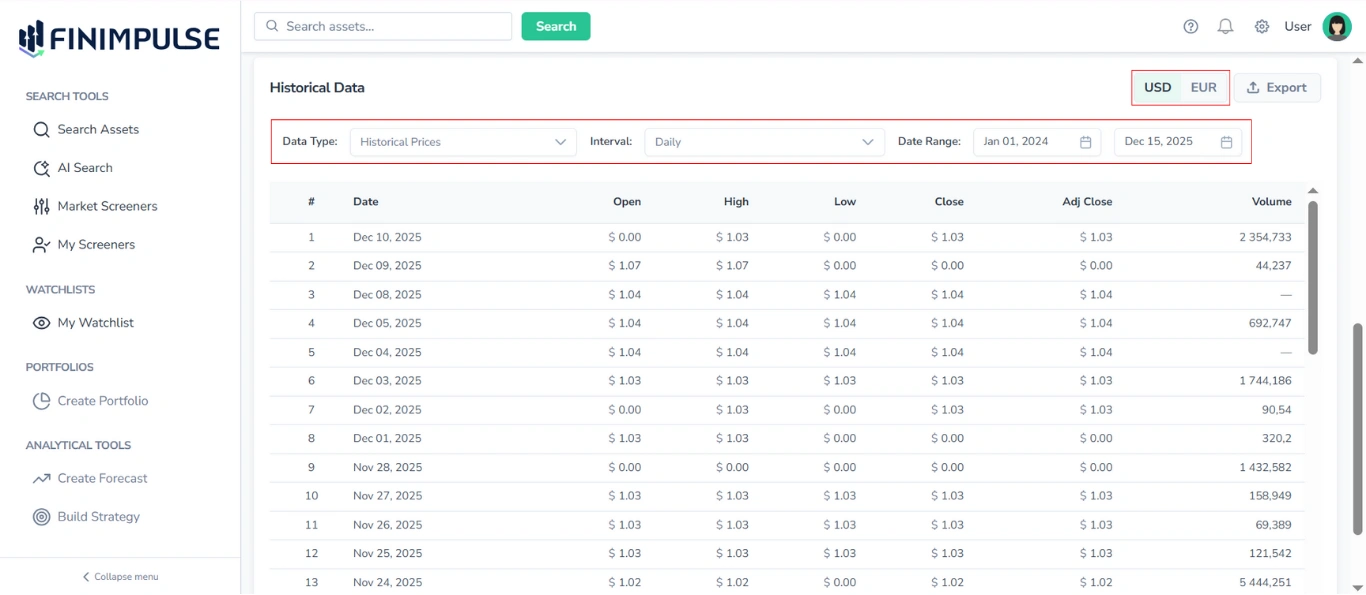This screenshot has height=595, width=1366.
Task: Open the settings gear
Action: tap(1261, 26)
